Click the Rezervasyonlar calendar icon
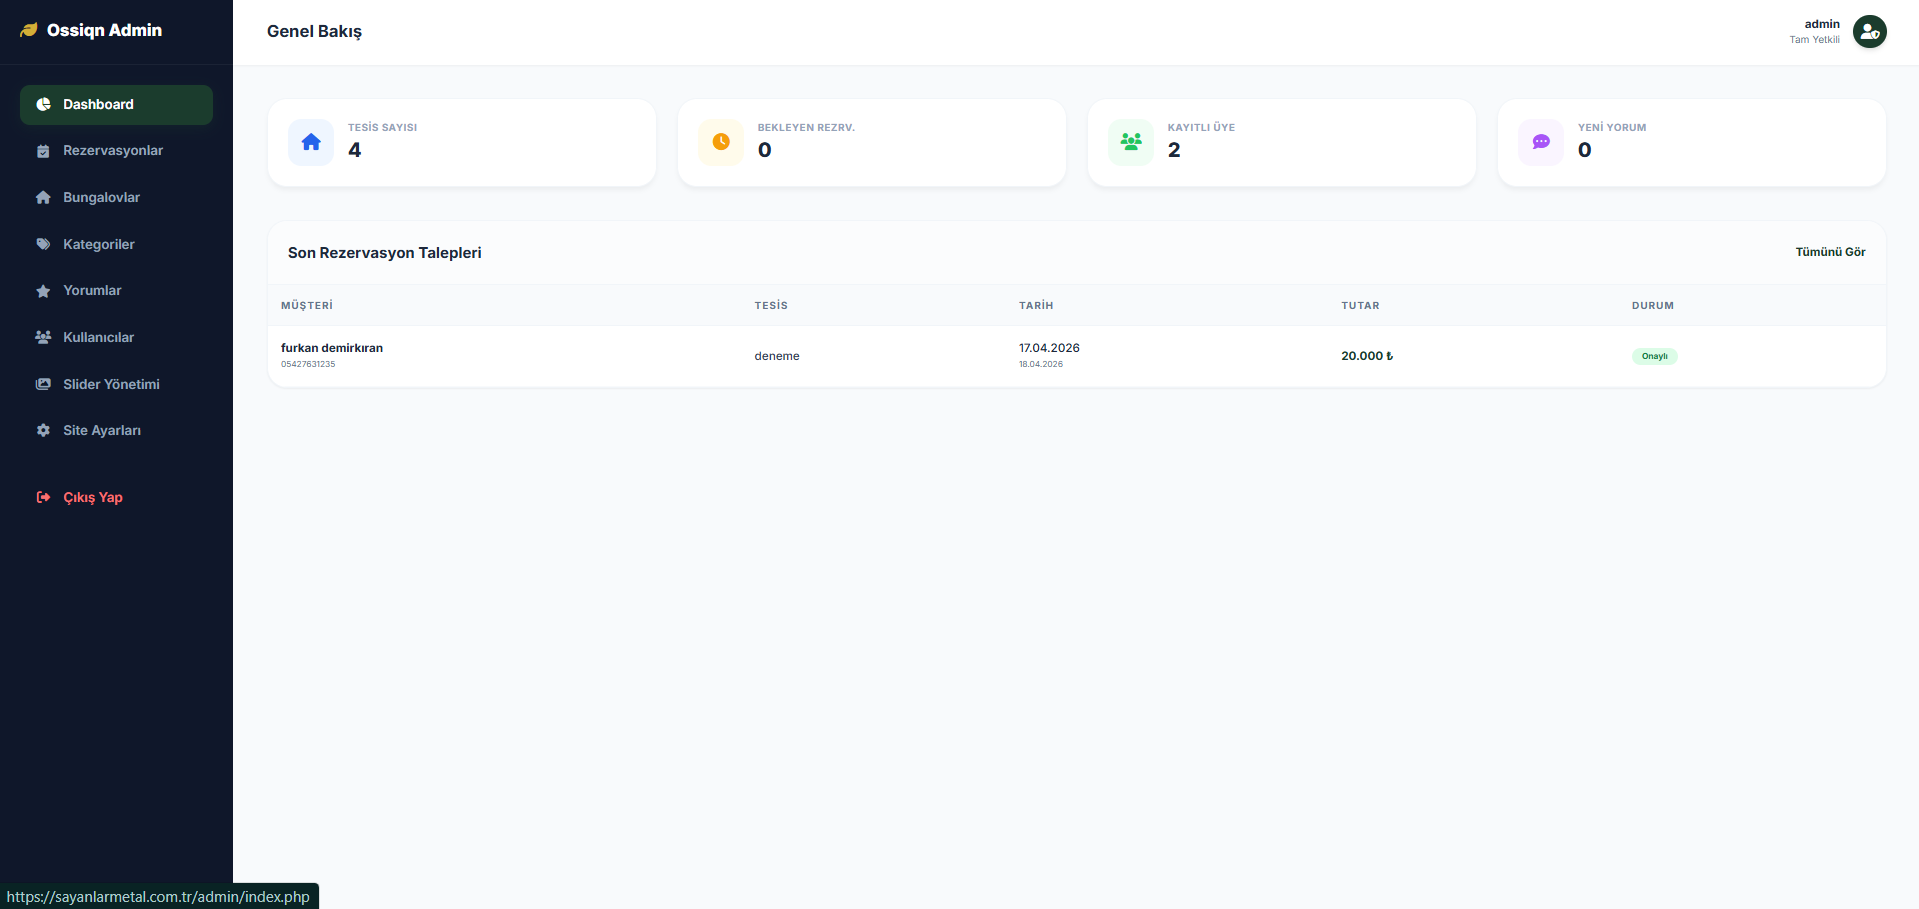Image resolution: width=1919 pixels, height=909 pixels. point(43,151)
